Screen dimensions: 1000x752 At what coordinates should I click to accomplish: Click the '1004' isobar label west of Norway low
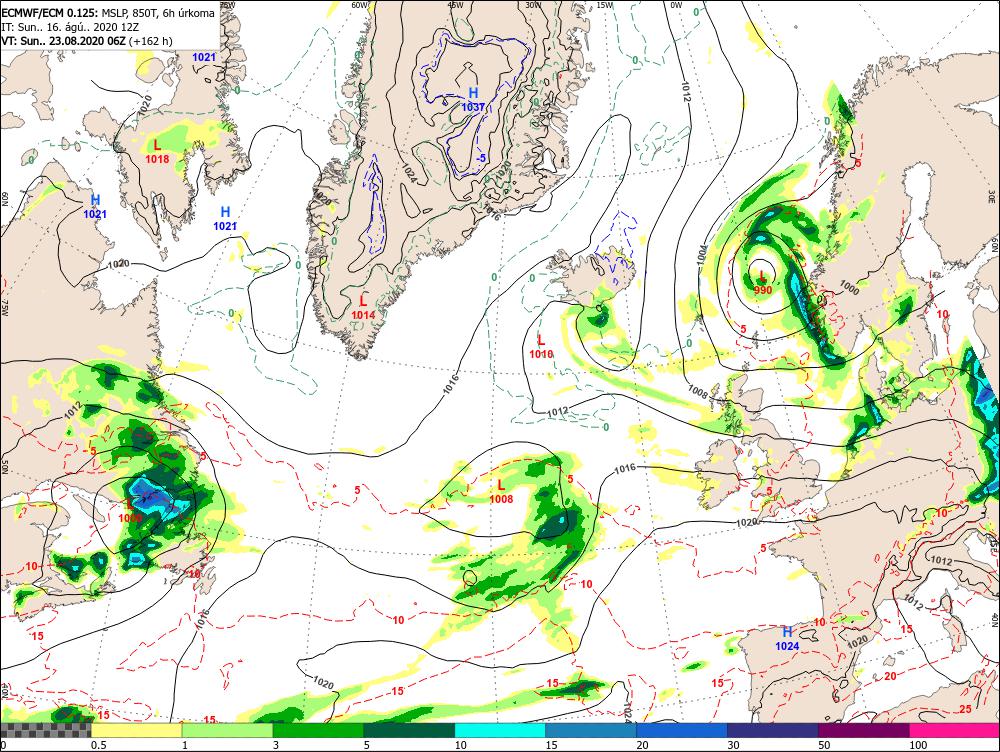(702, 254)
